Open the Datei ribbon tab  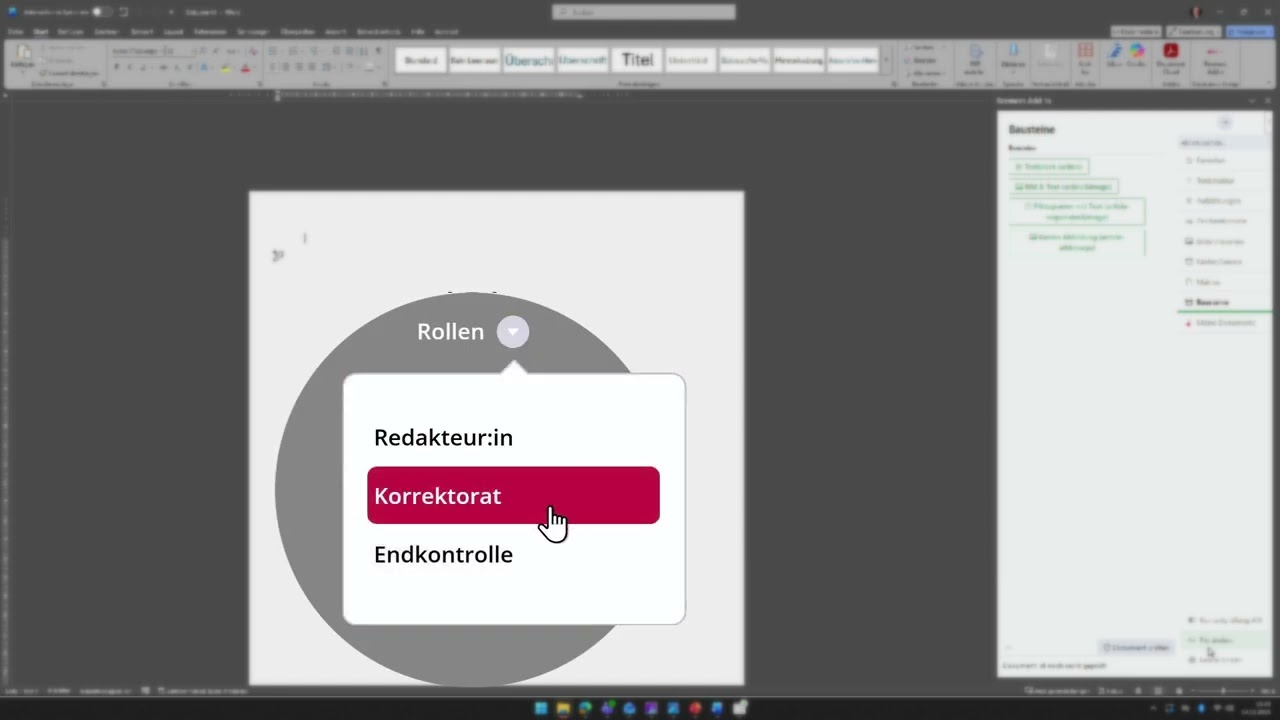tap(16, 31)
